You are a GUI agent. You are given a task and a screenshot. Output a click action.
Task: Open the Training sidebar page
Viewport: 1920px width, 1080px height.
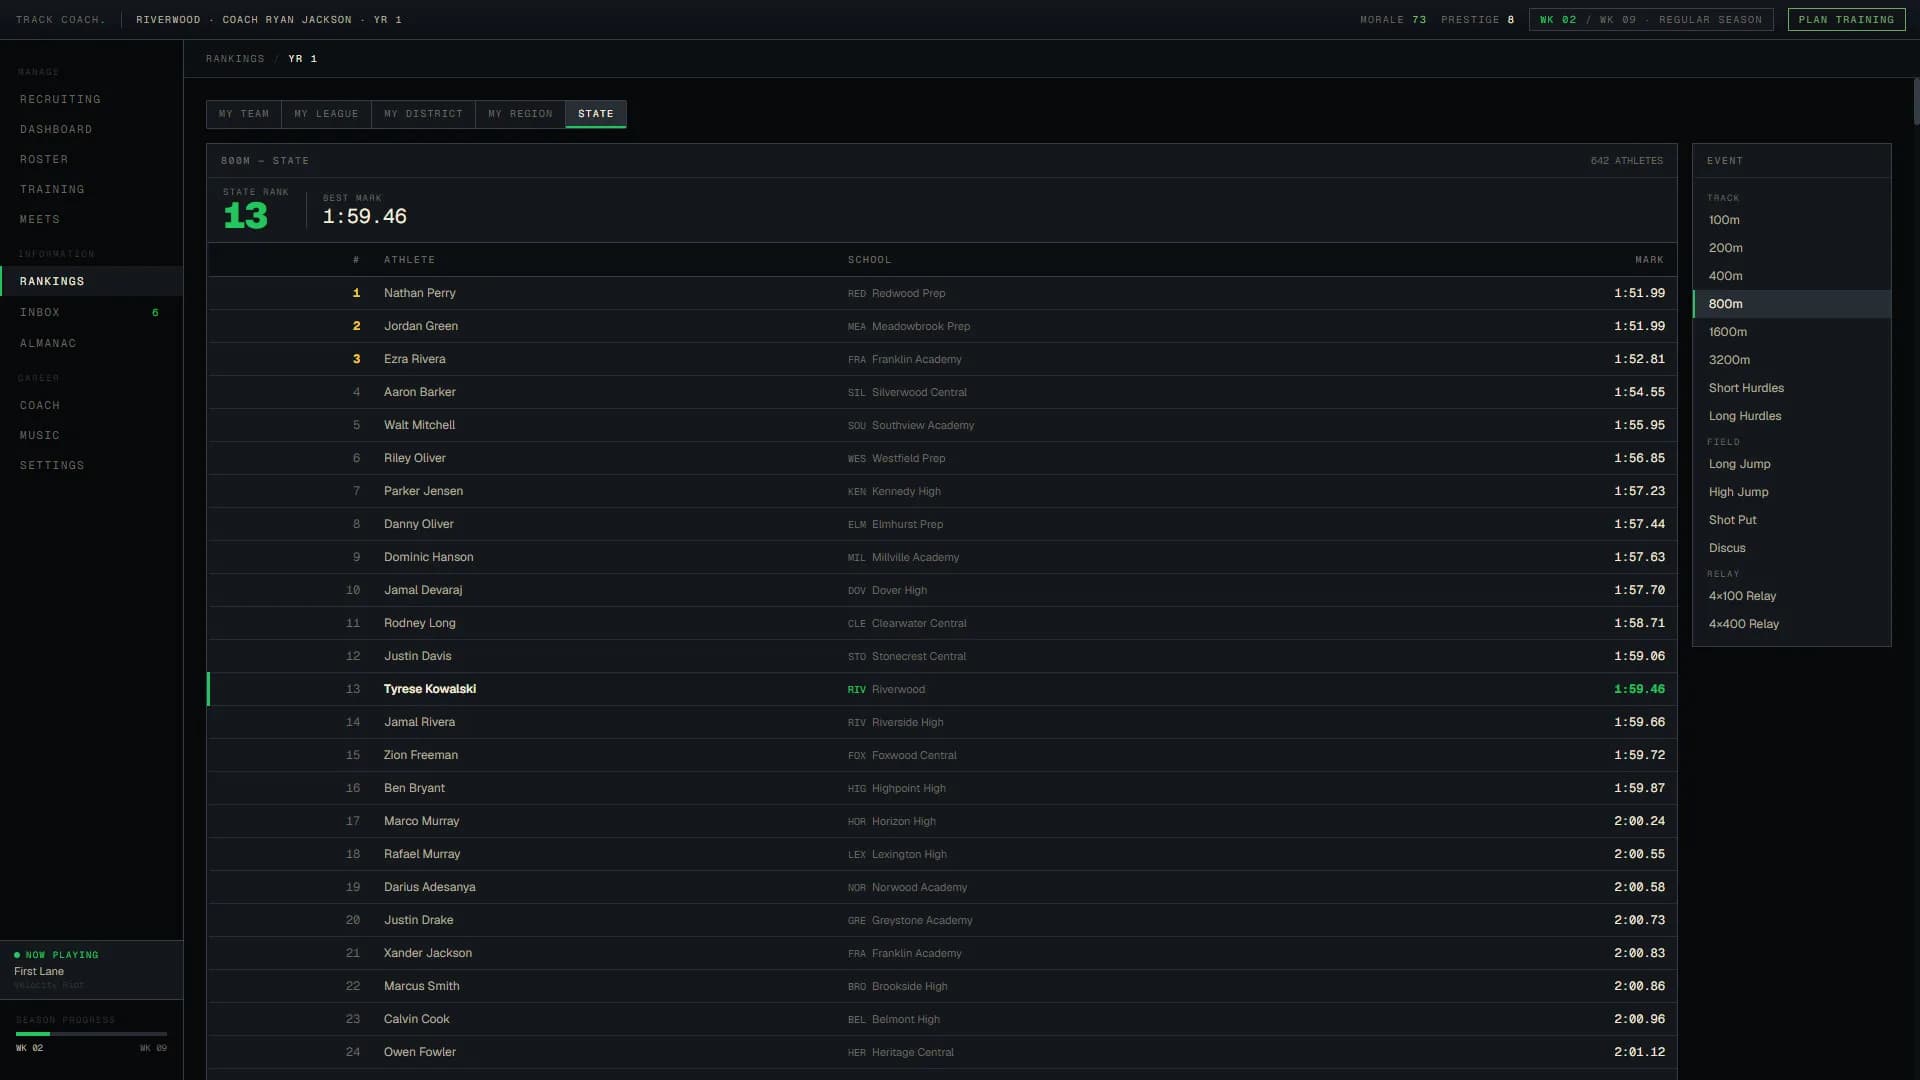pyautogui.click(x=91, y=189)
